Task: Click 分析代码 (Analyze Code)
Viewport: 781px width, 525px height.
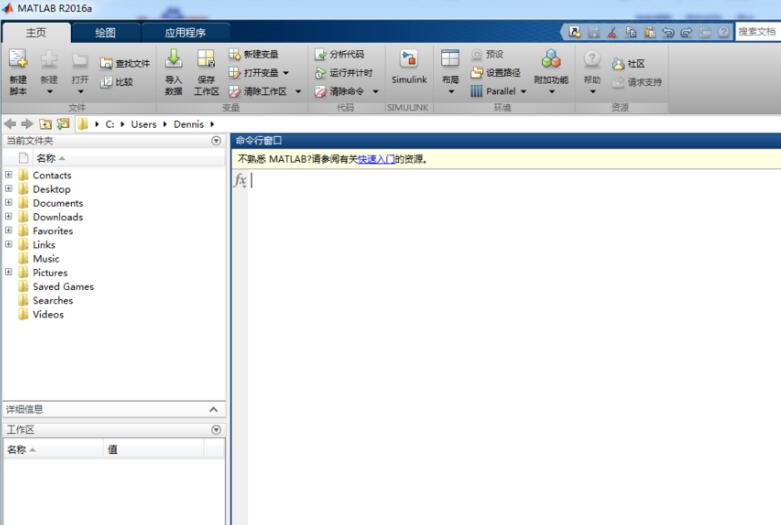Action: pos(339,54)
